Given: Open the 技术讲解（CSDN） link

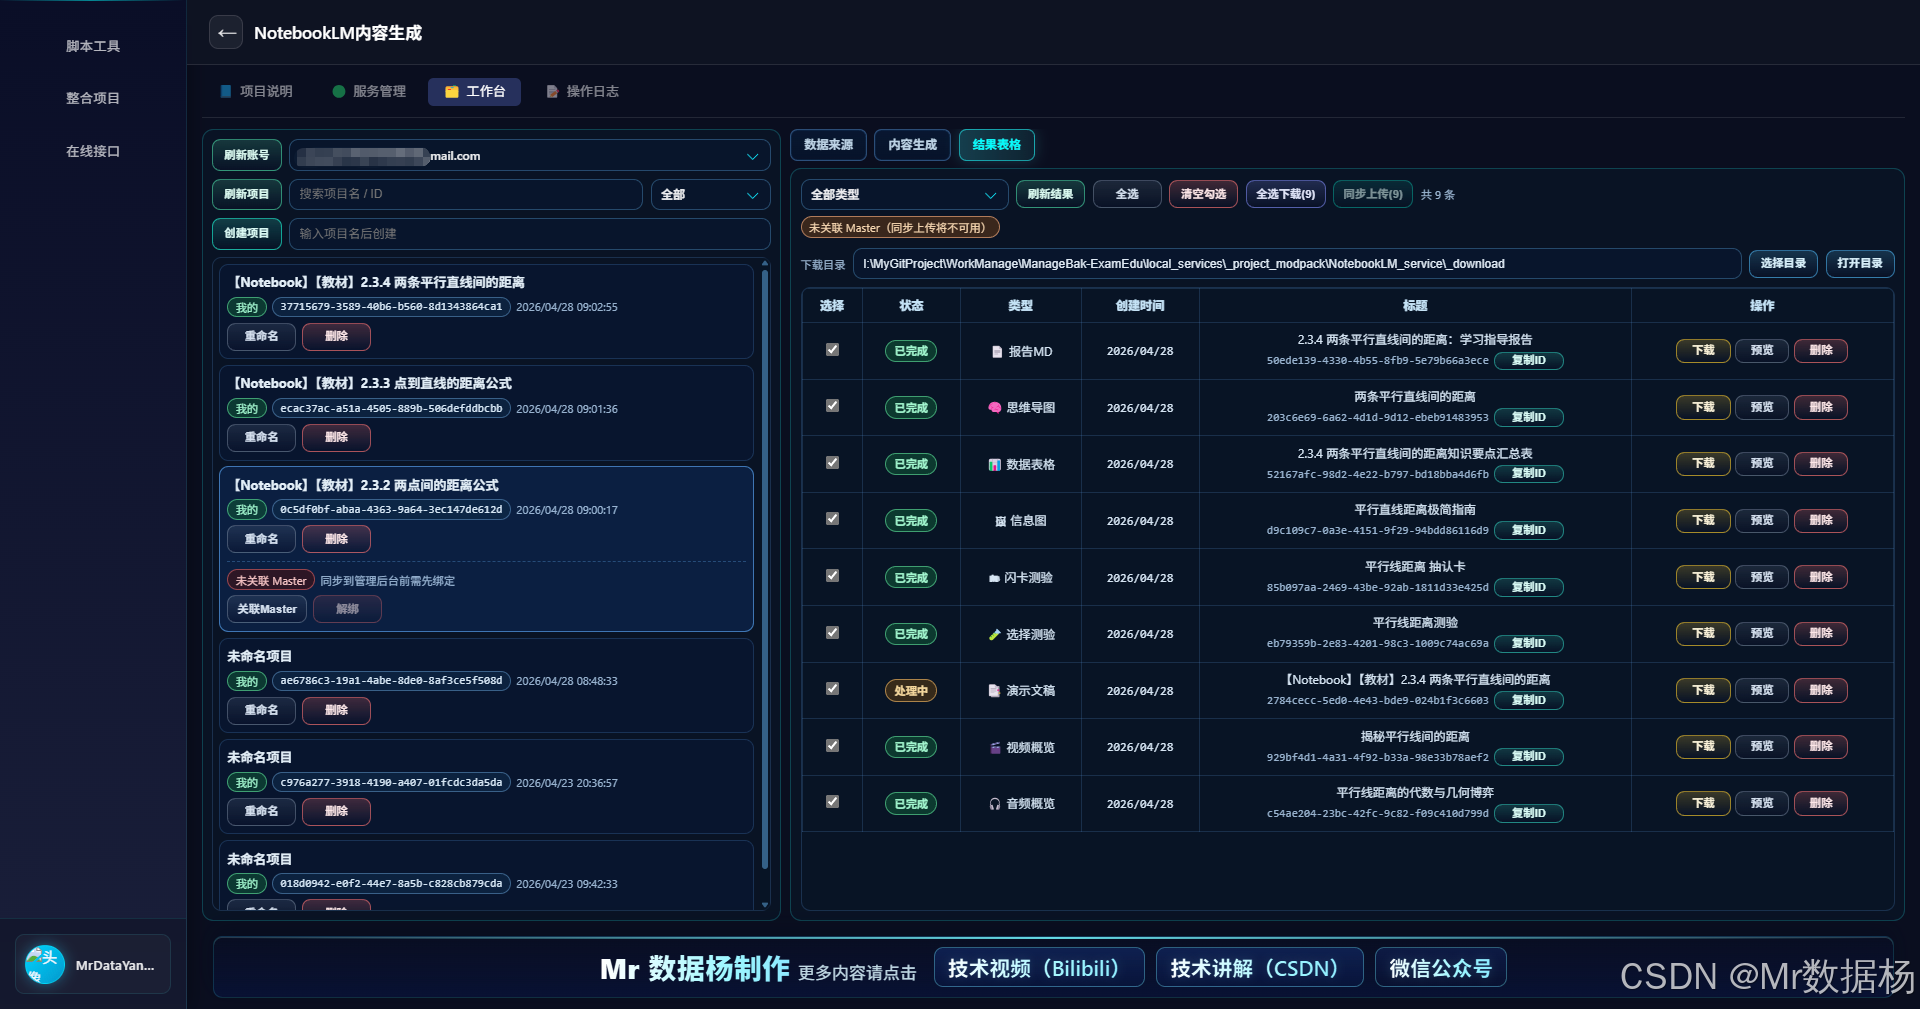Looking at the screenshot, I should pos(1260,968).
